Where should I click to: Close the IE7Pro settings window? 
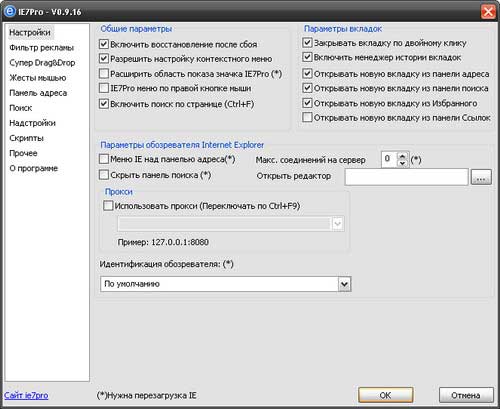click(488, 12)
